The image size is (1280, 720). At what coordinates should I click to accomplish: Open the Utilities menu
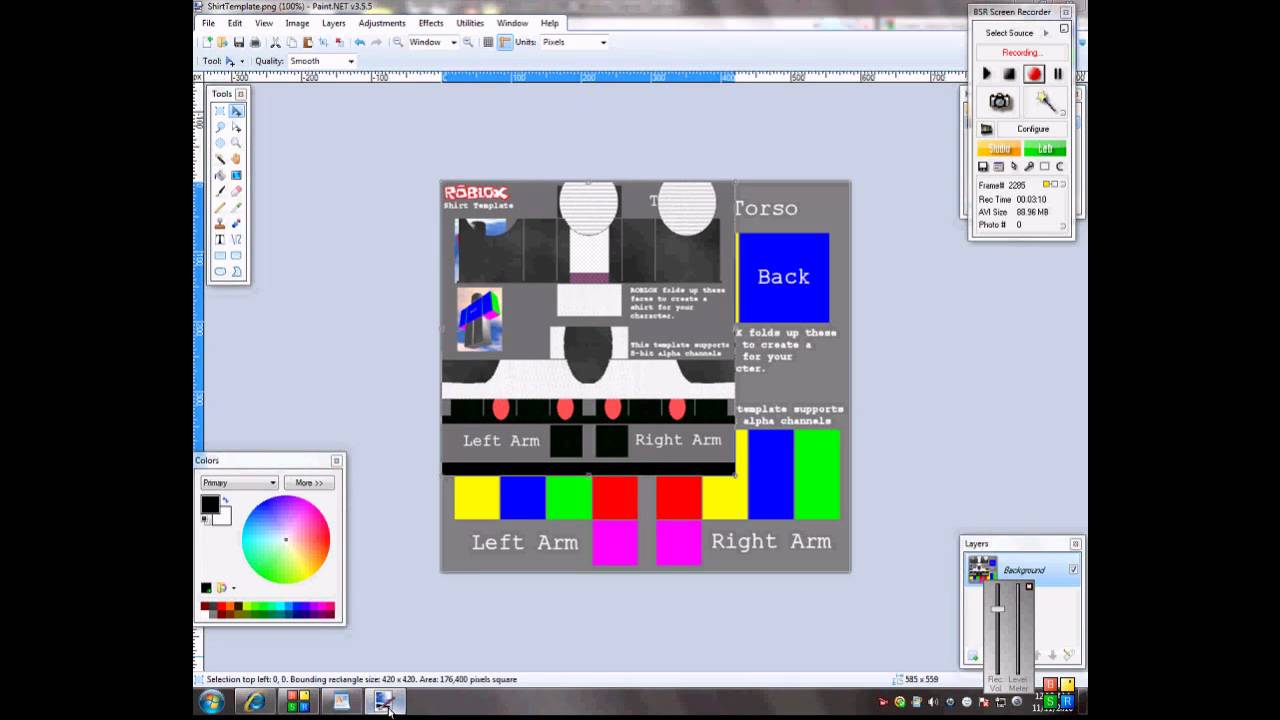point(470,23)
